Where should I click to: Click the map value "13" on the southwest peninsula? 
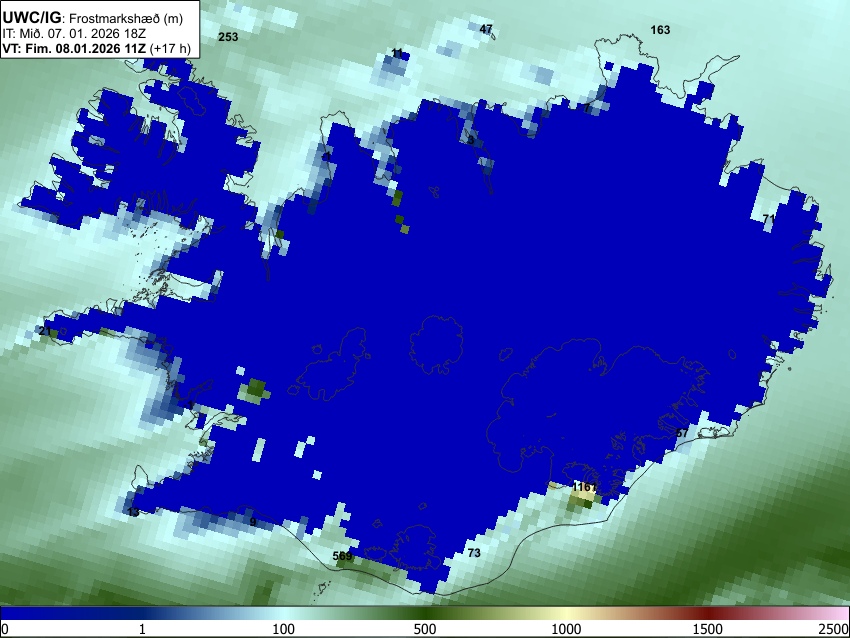[133, 512]
